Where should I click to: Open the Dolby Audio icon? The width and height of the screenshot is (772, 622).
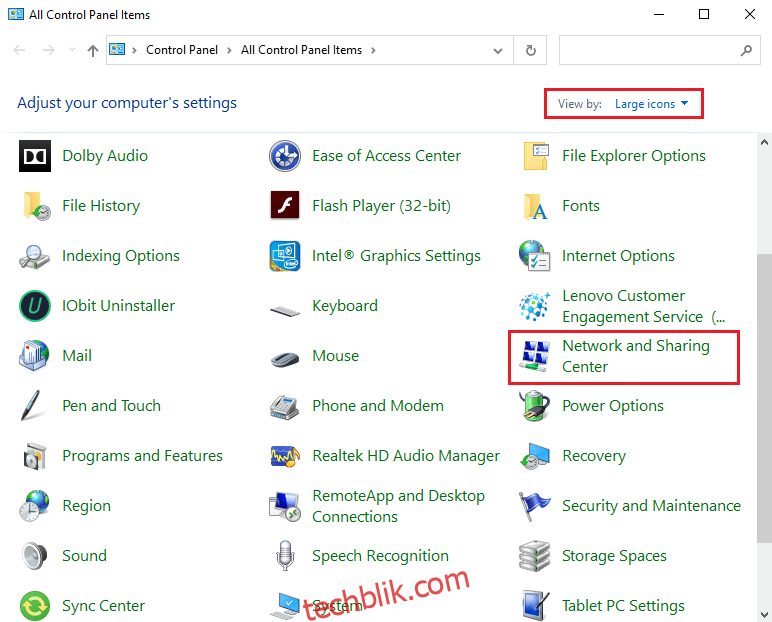point(34,156)
